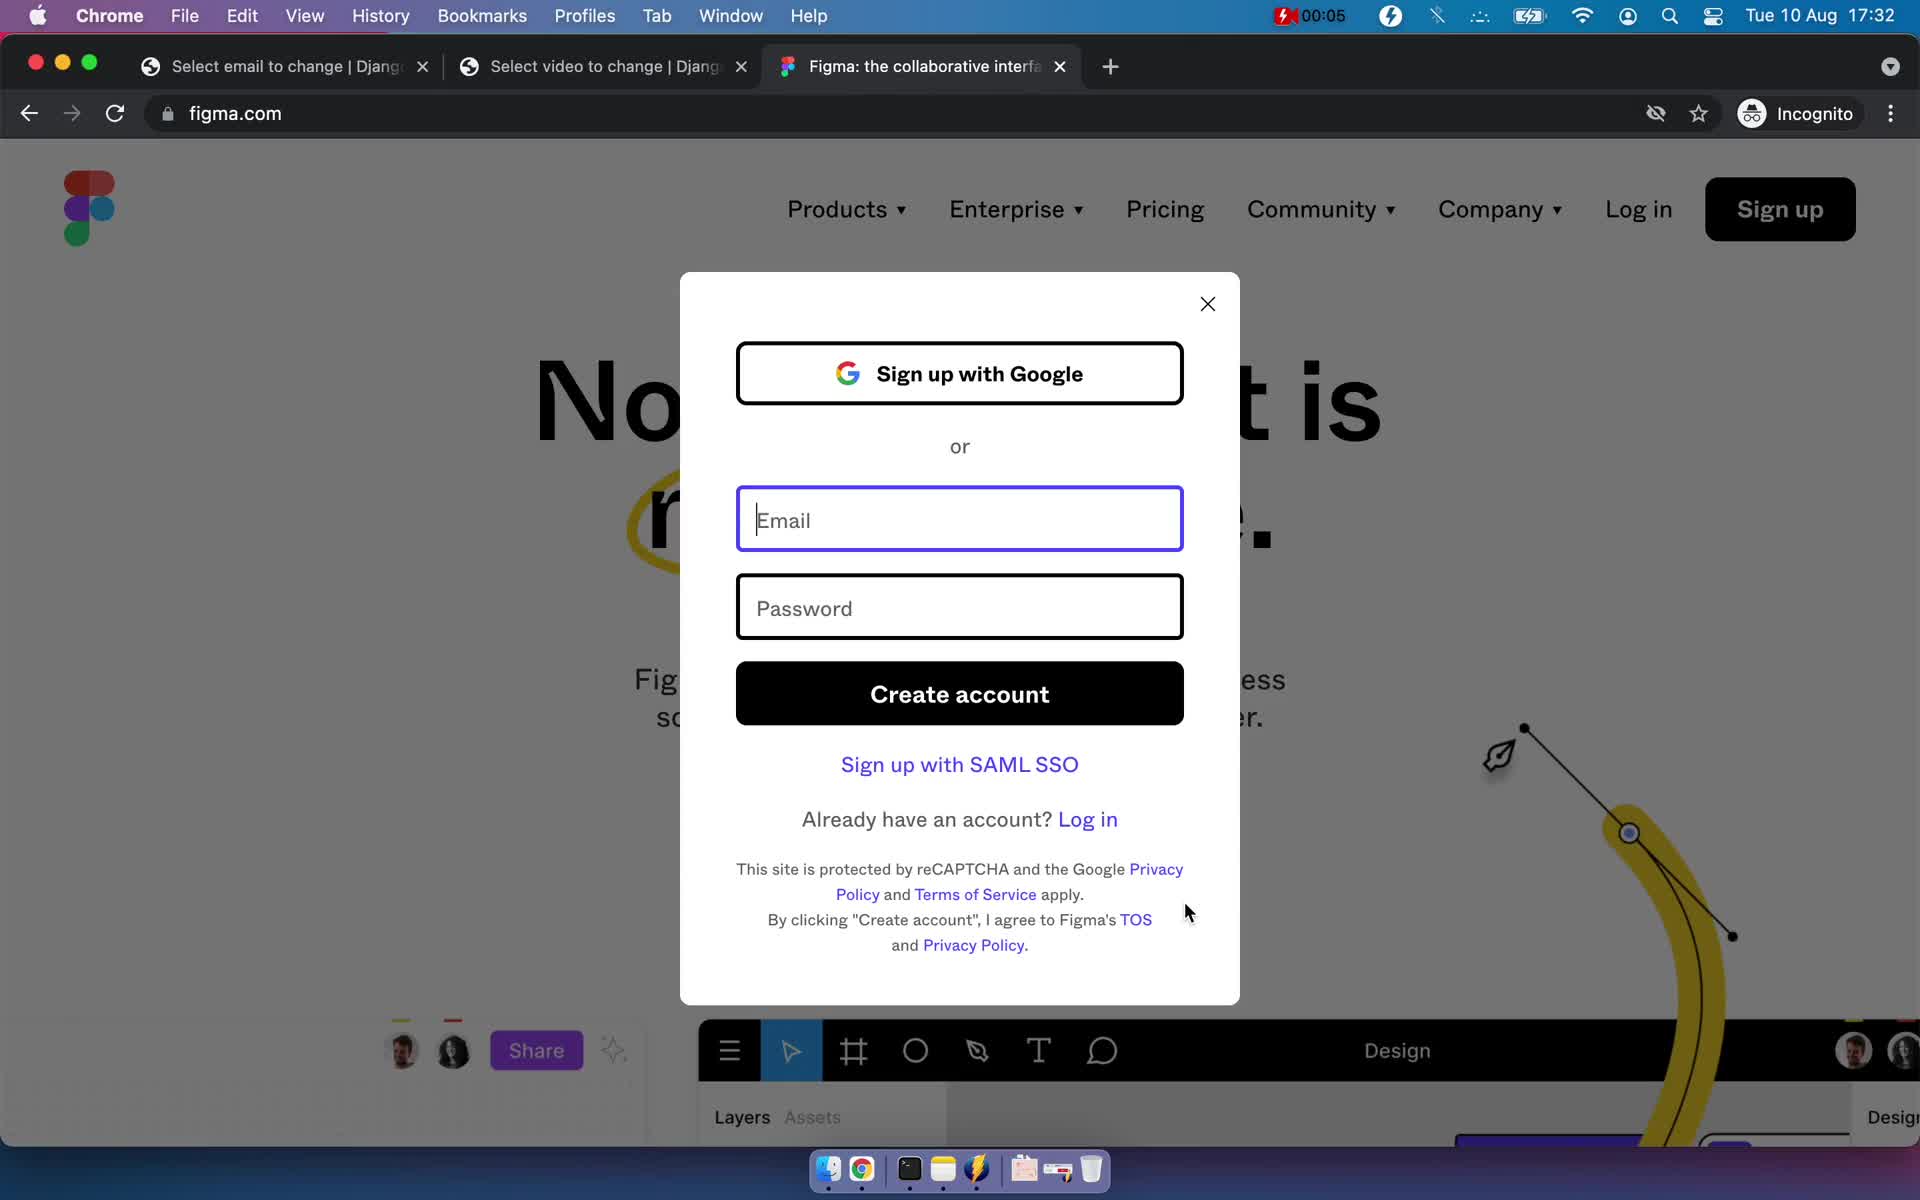
Task: Open Sign up with SAML SSO
Action: click(x=959, y=764)
